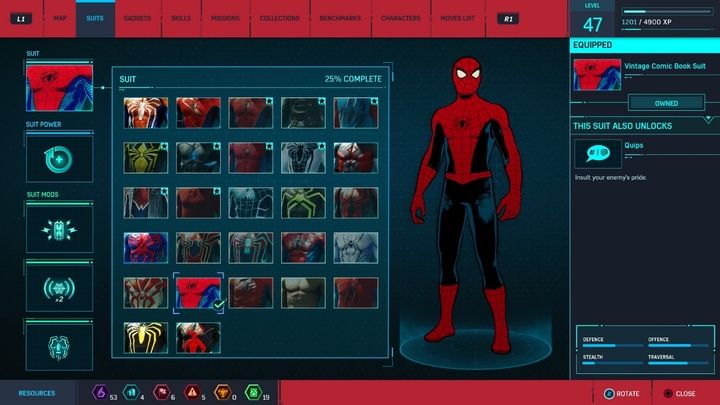Select the third suit in first row
The image size is (720, 405).
[251, 112]
